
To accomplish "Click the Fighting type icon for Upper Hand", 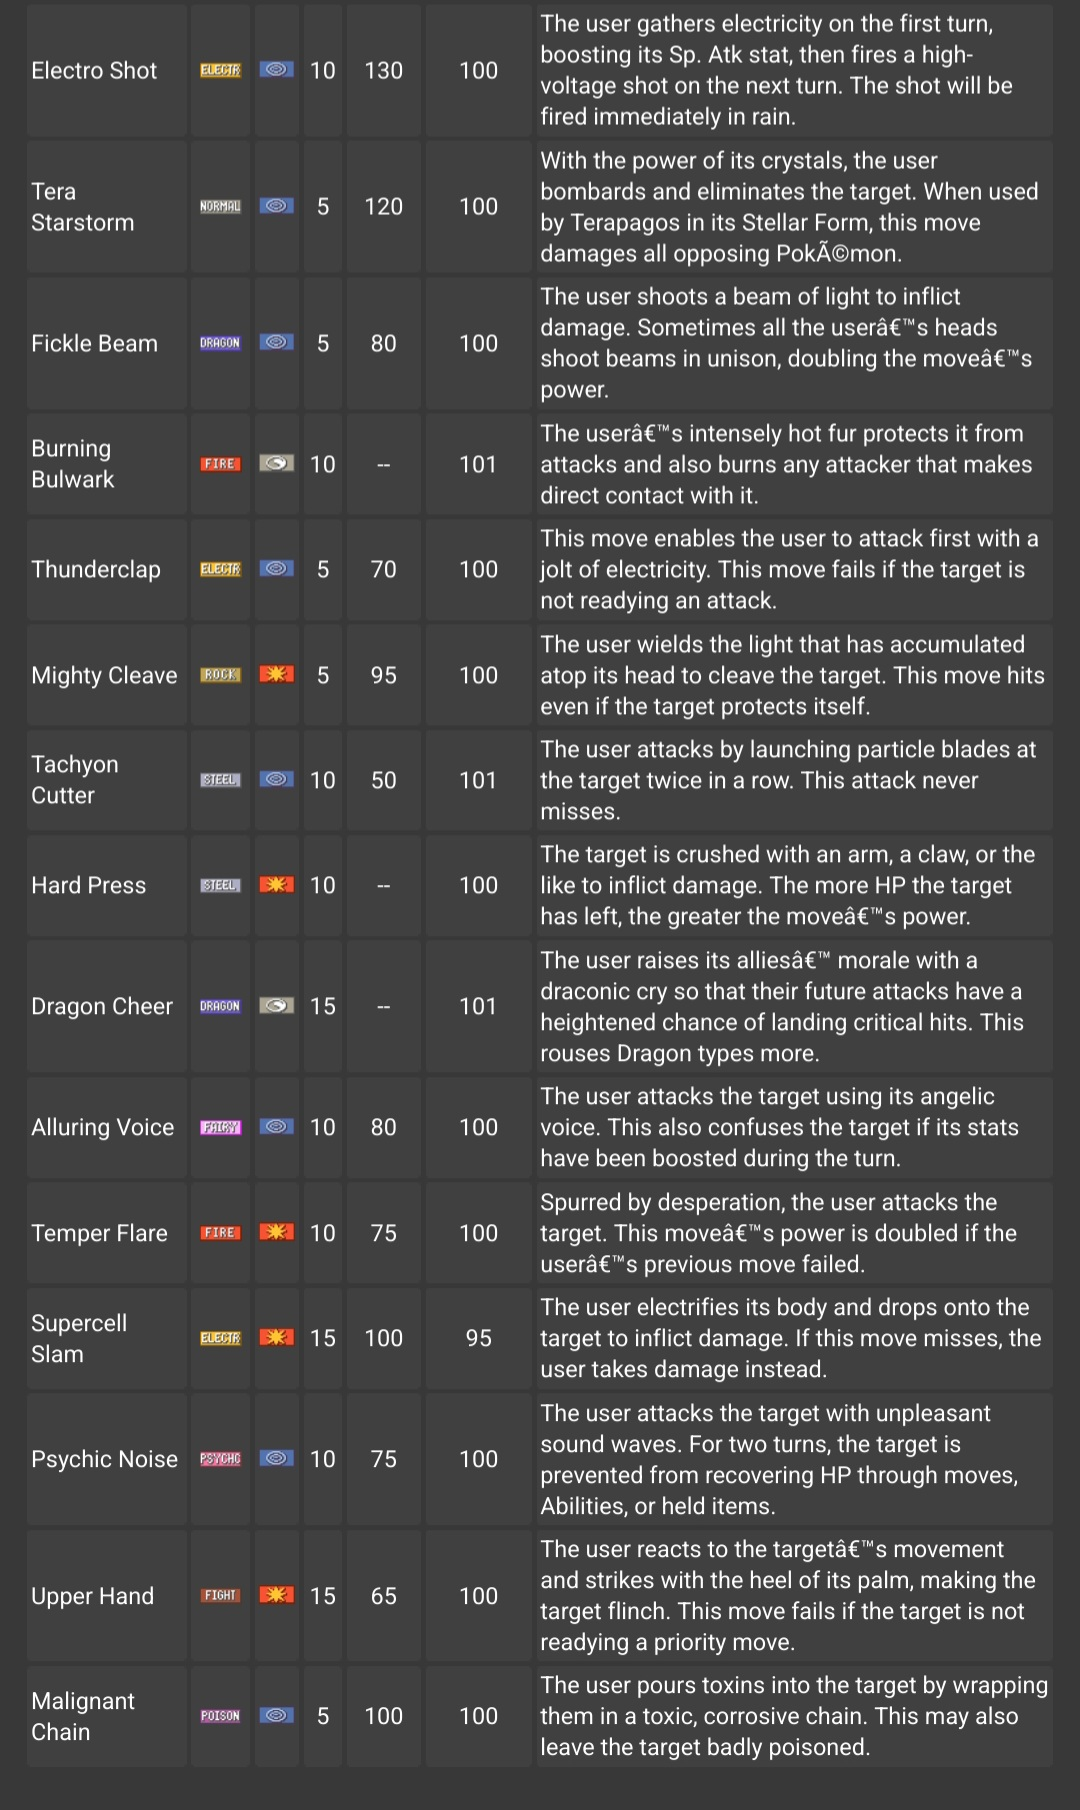I will (x=220, y=1596).
